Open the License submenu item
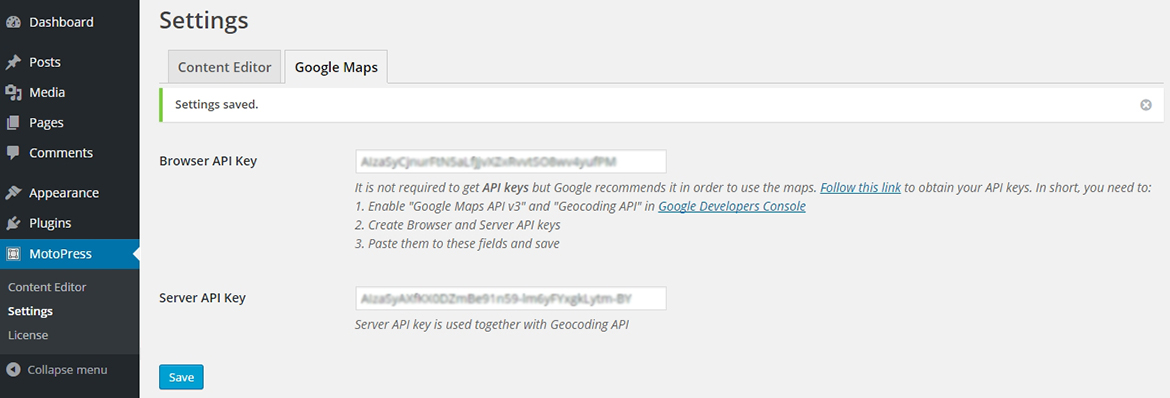This screenshot has width=1170, height=398. click(28, 335)
